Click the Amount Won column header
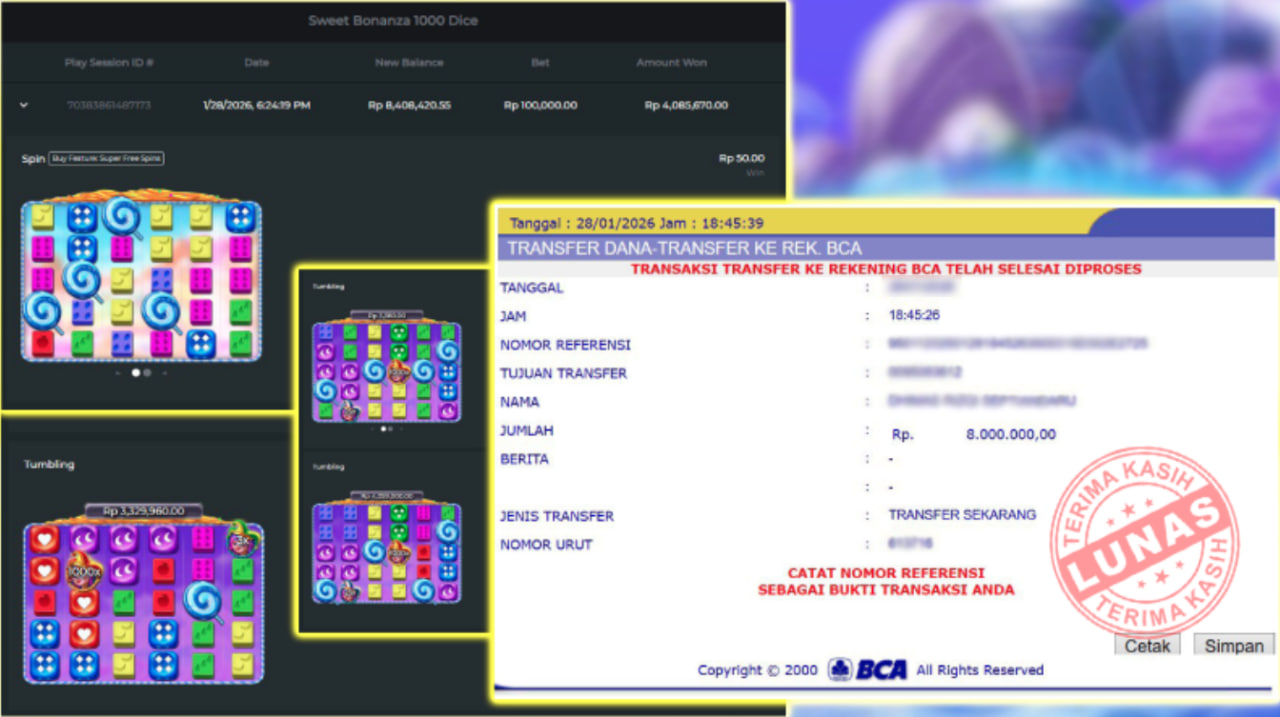The width and height of the screenshot is (1280, 717). pos(671,62)
